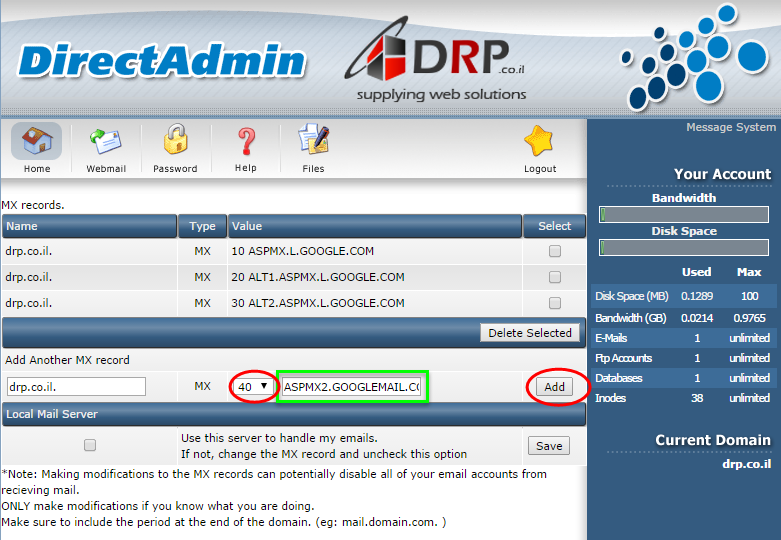Click the Message System link
This screenshot has height=540, width=781.
click(x=730, y=128)
